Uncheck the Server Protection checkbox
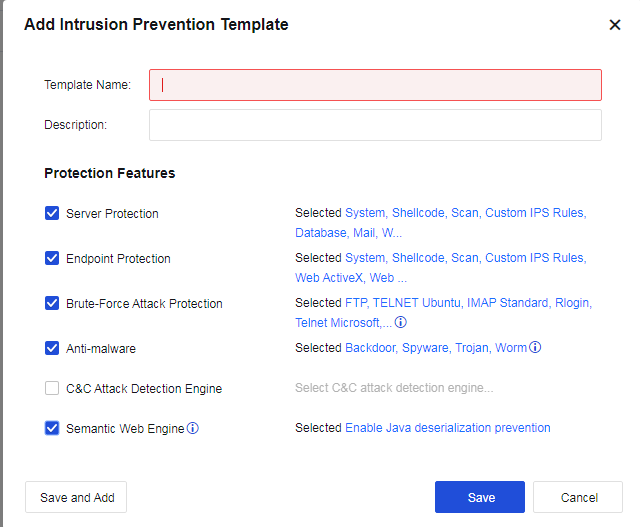Image resolution: width=640 pixels, height=527 pixels. (52, 213)
